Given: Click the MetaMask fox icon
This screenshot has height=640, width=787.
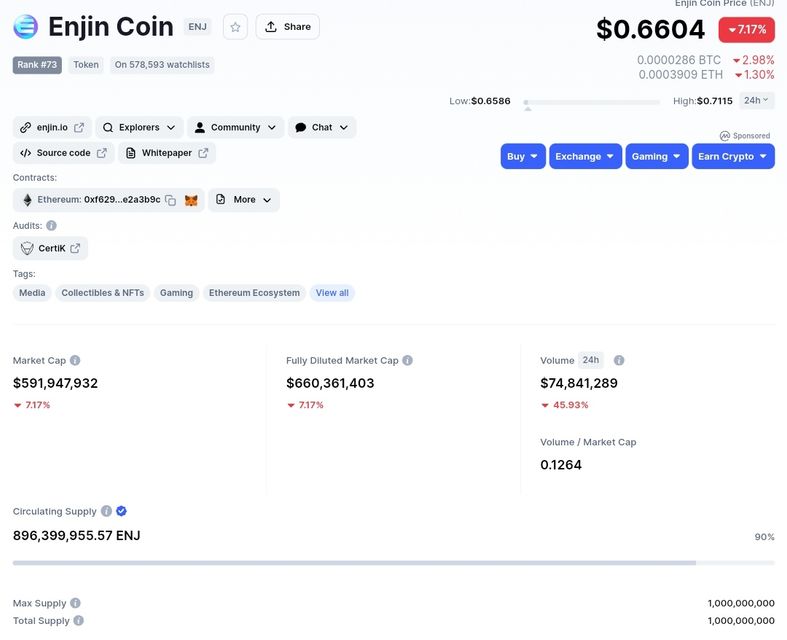Looking at the screenshot, I should pyautogui.click(x=191, y=200).
